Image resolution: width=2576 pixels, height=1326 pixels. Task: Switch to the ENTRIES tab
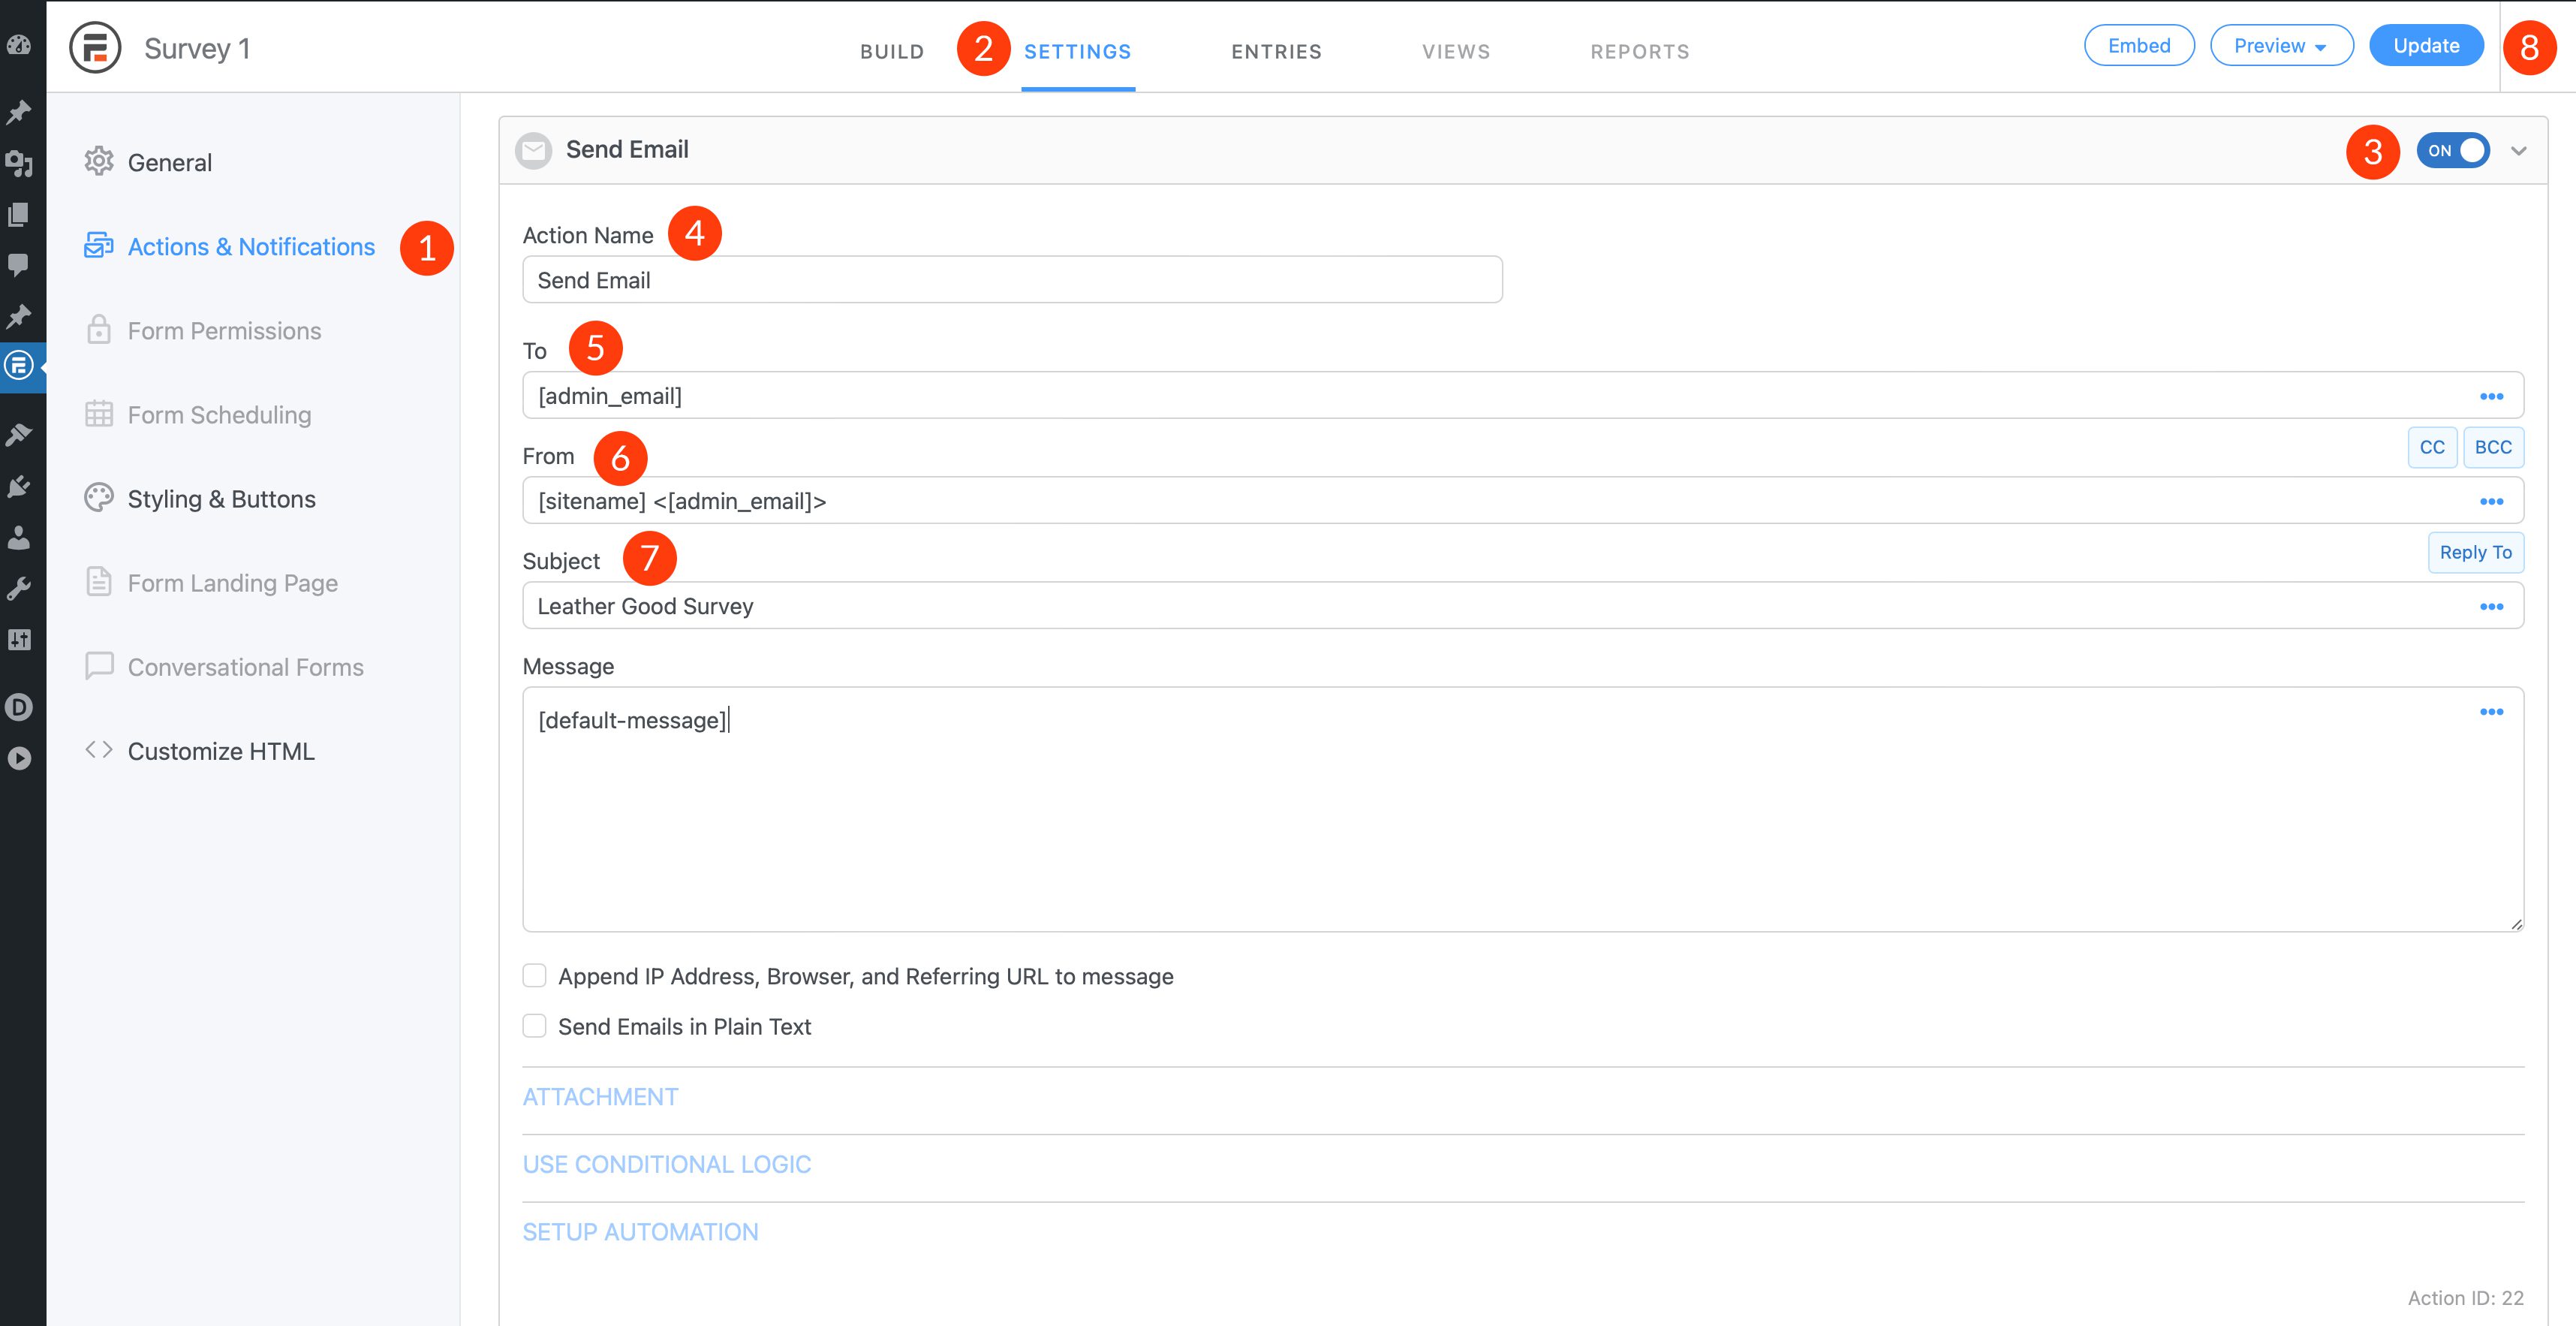tap(1276, 49)
